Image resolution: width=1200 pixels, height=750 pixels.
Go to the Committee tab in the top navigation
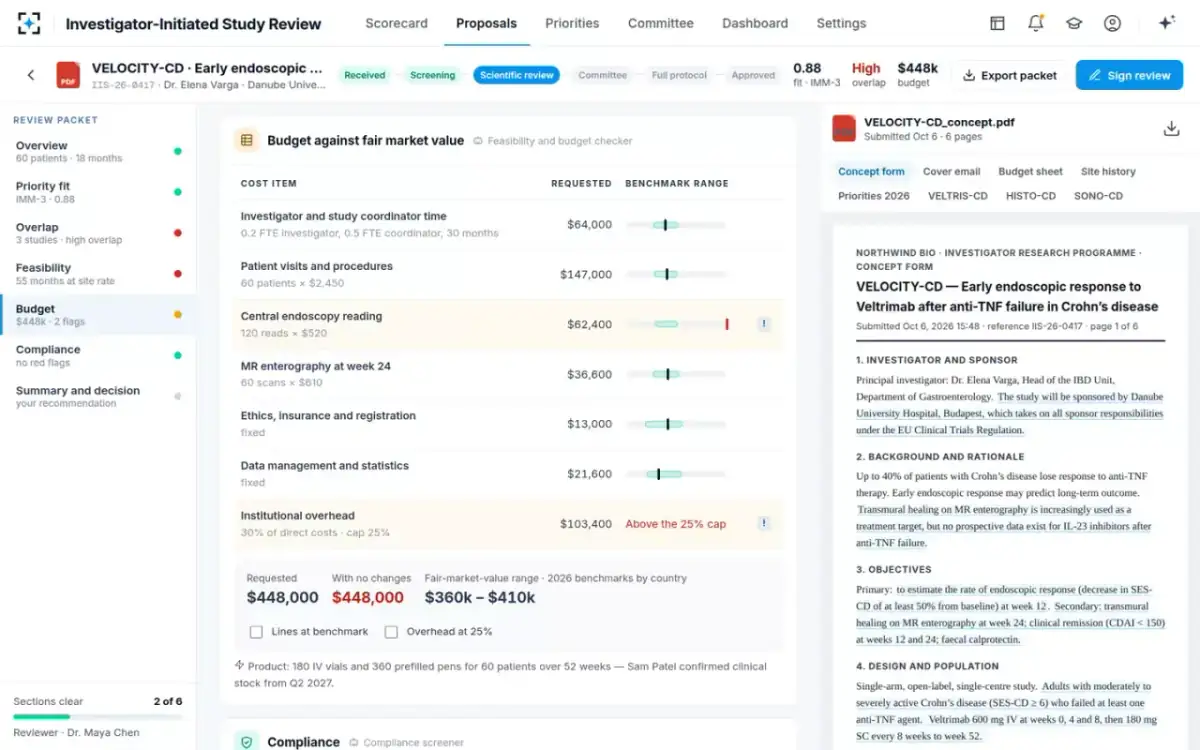click(x=661, y=23)
